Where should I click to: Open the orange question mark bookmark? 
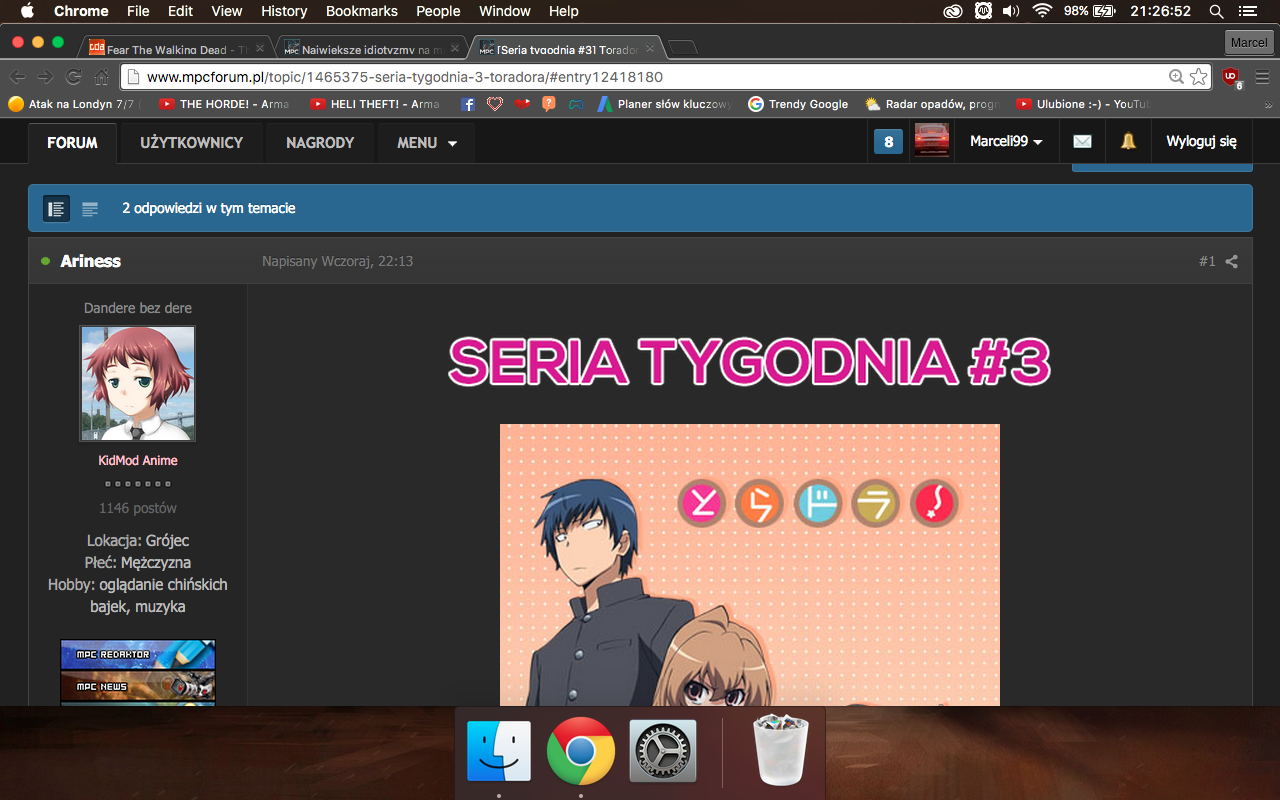coord(549,104)
